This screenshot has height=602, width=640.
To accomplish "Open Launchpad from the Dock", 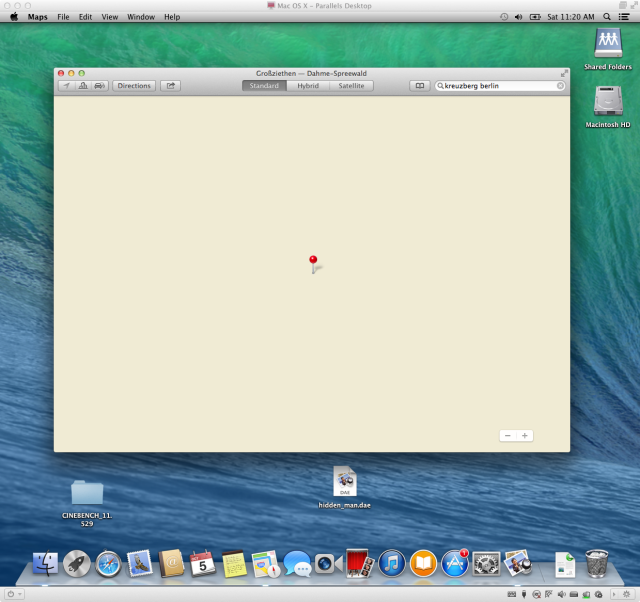I will (x=77, y=564).
